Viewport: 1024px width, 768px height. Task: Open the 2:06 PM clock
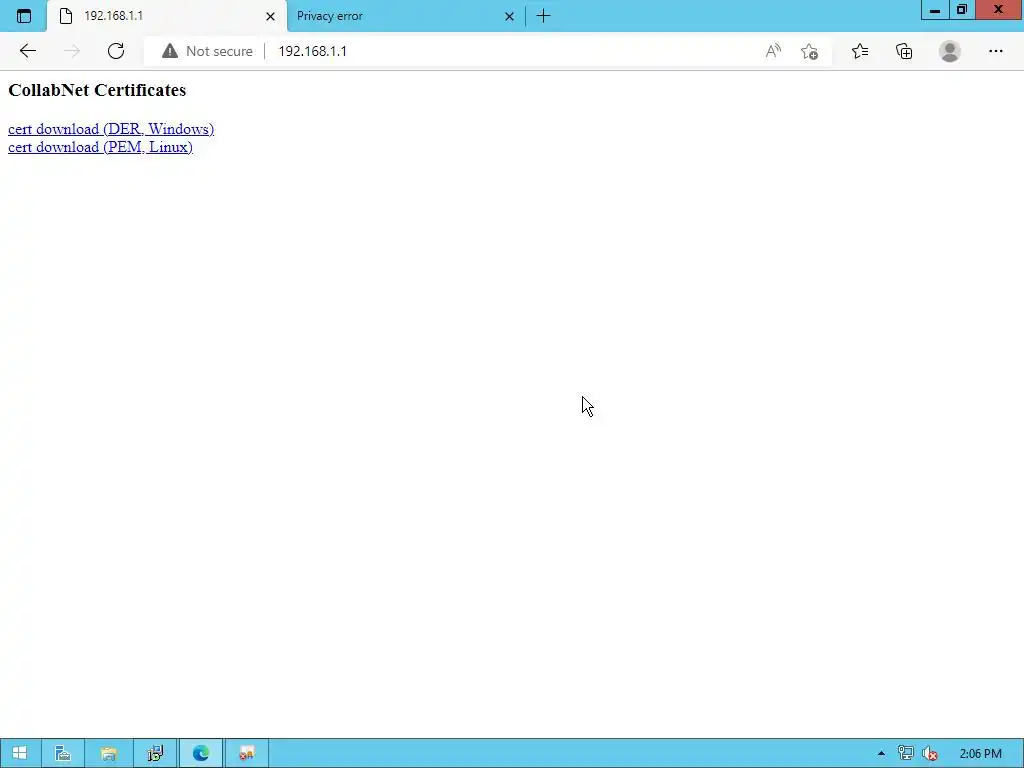980,754
